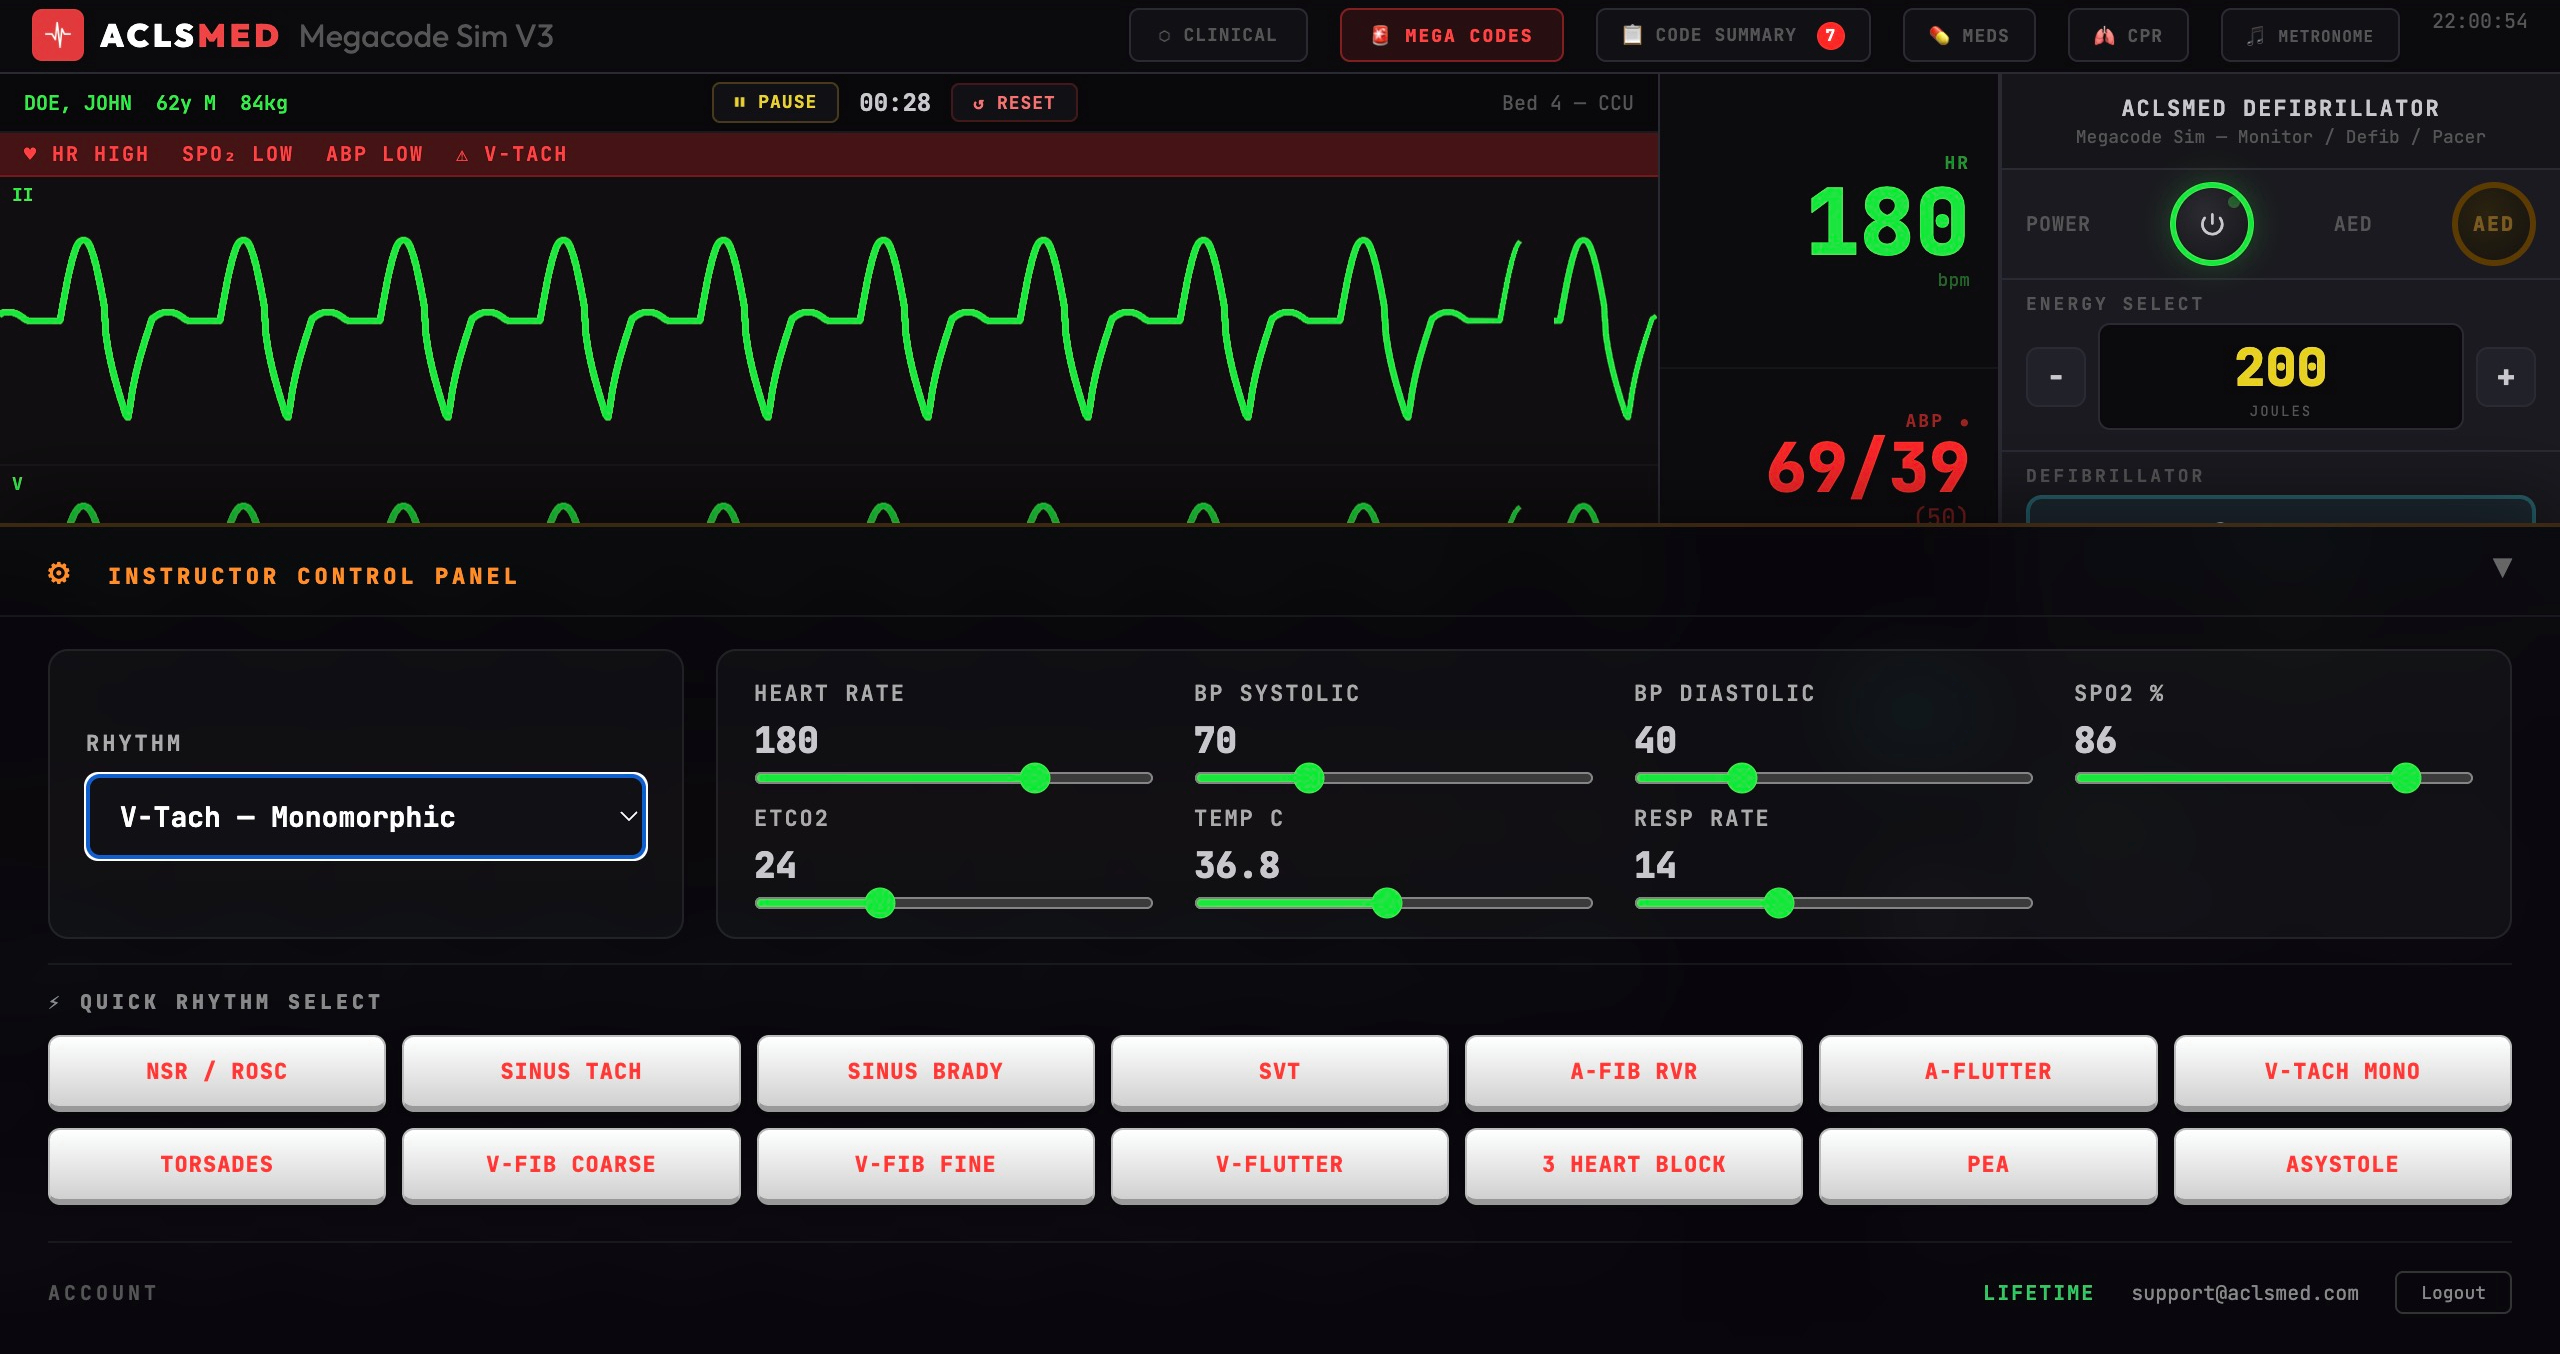The height and width of the screenshot is (1354, 2560).
Task: Collapse the Instructor Control Panel
Action: [x=2502, y=567]
